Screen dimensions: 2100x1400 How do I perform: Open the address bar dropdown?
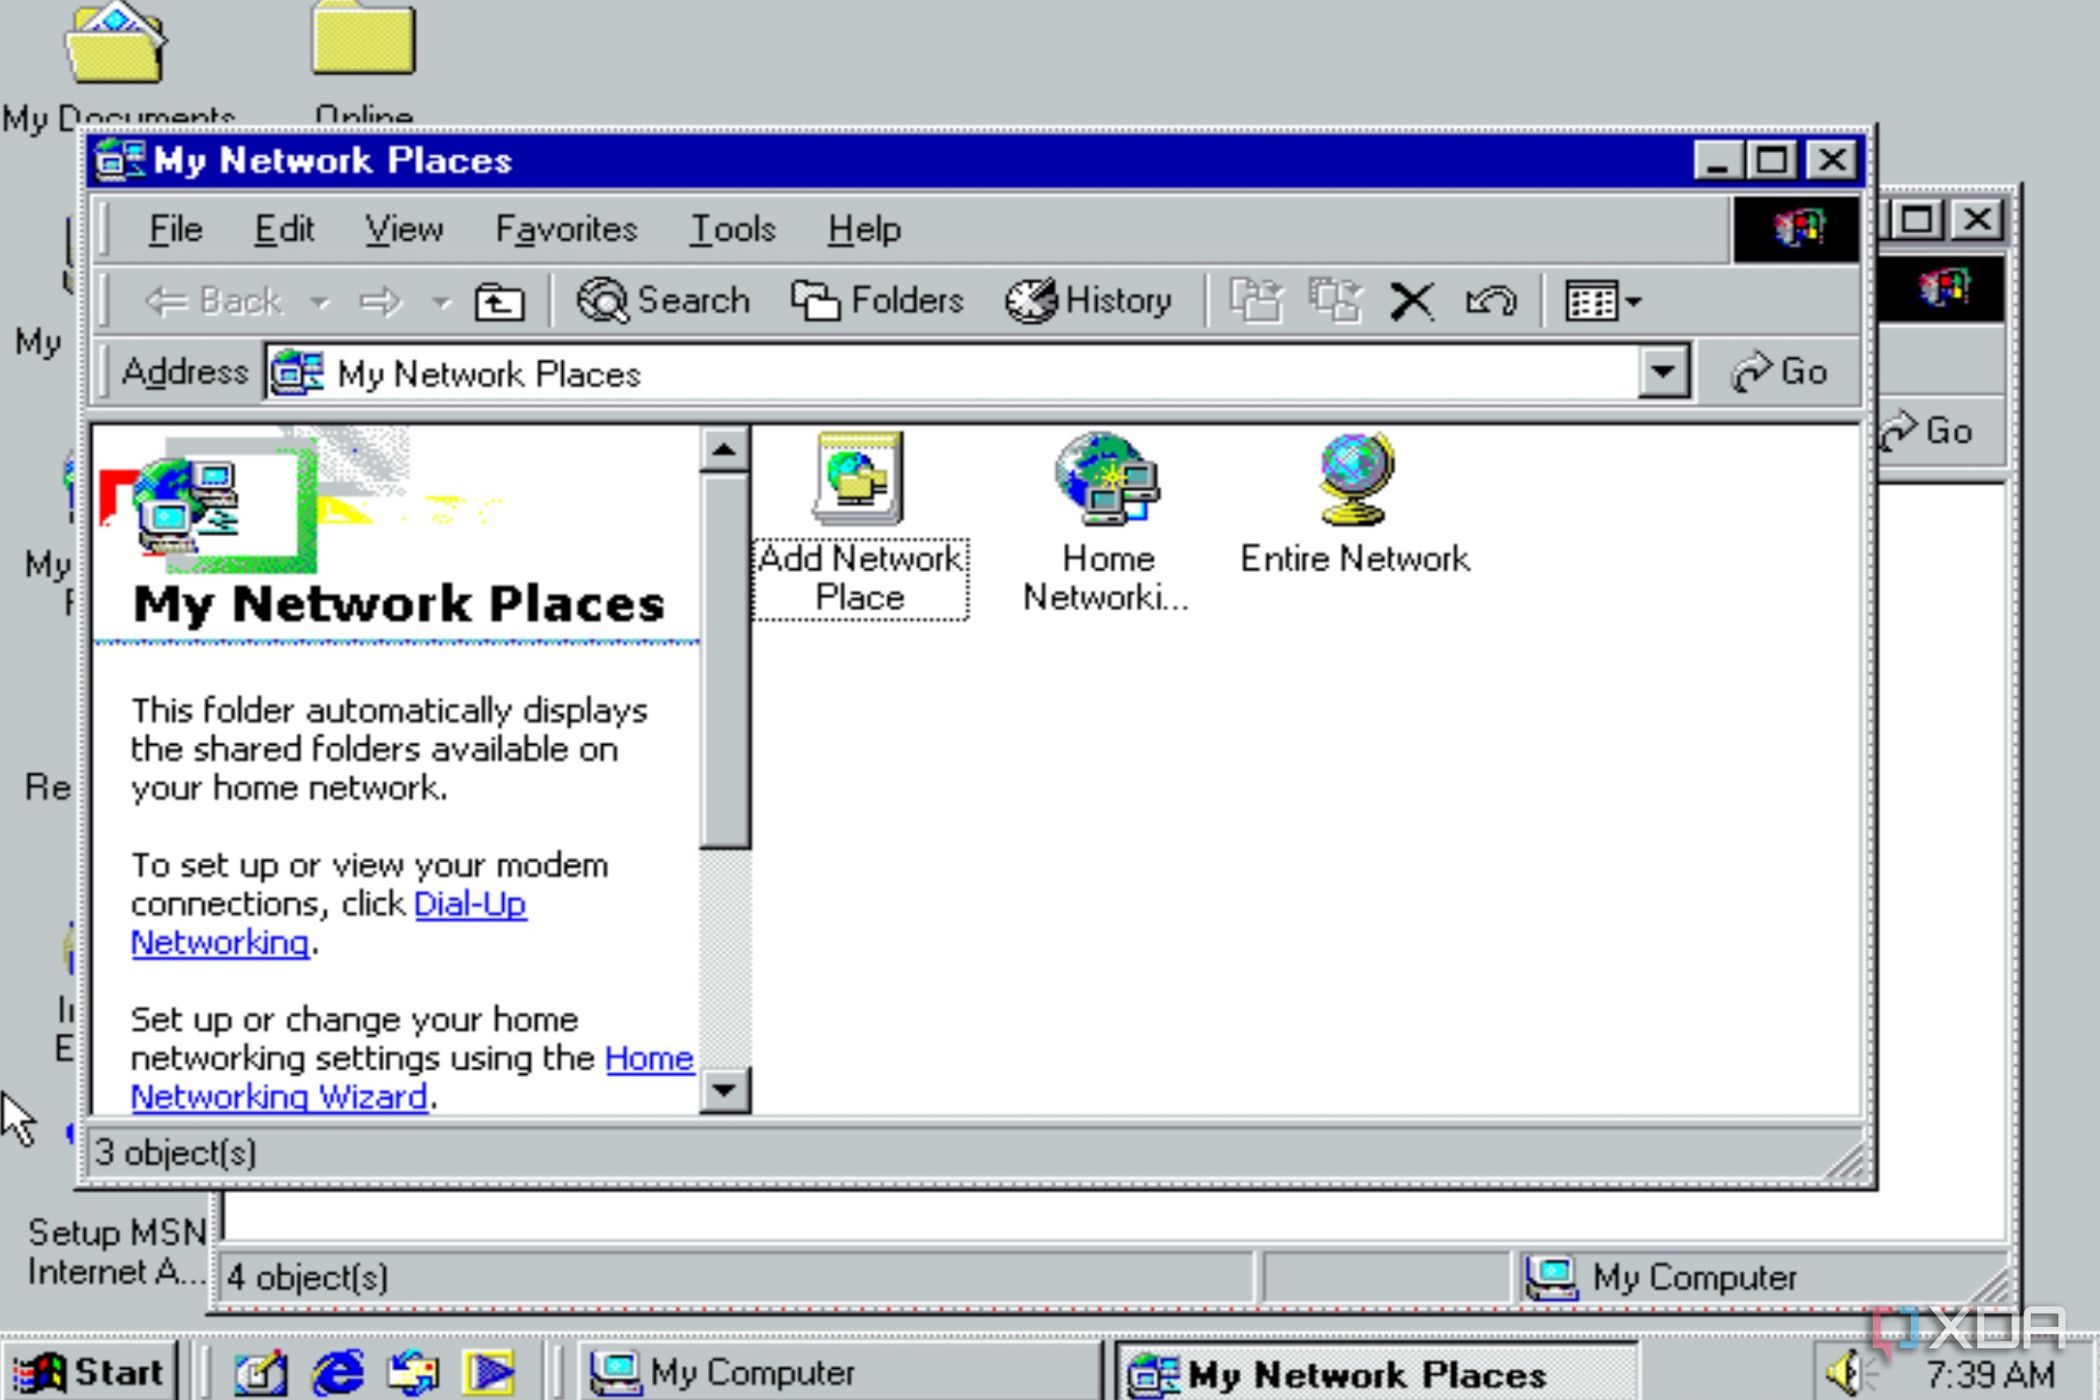pyautogui.click(x=1661, y=372)
